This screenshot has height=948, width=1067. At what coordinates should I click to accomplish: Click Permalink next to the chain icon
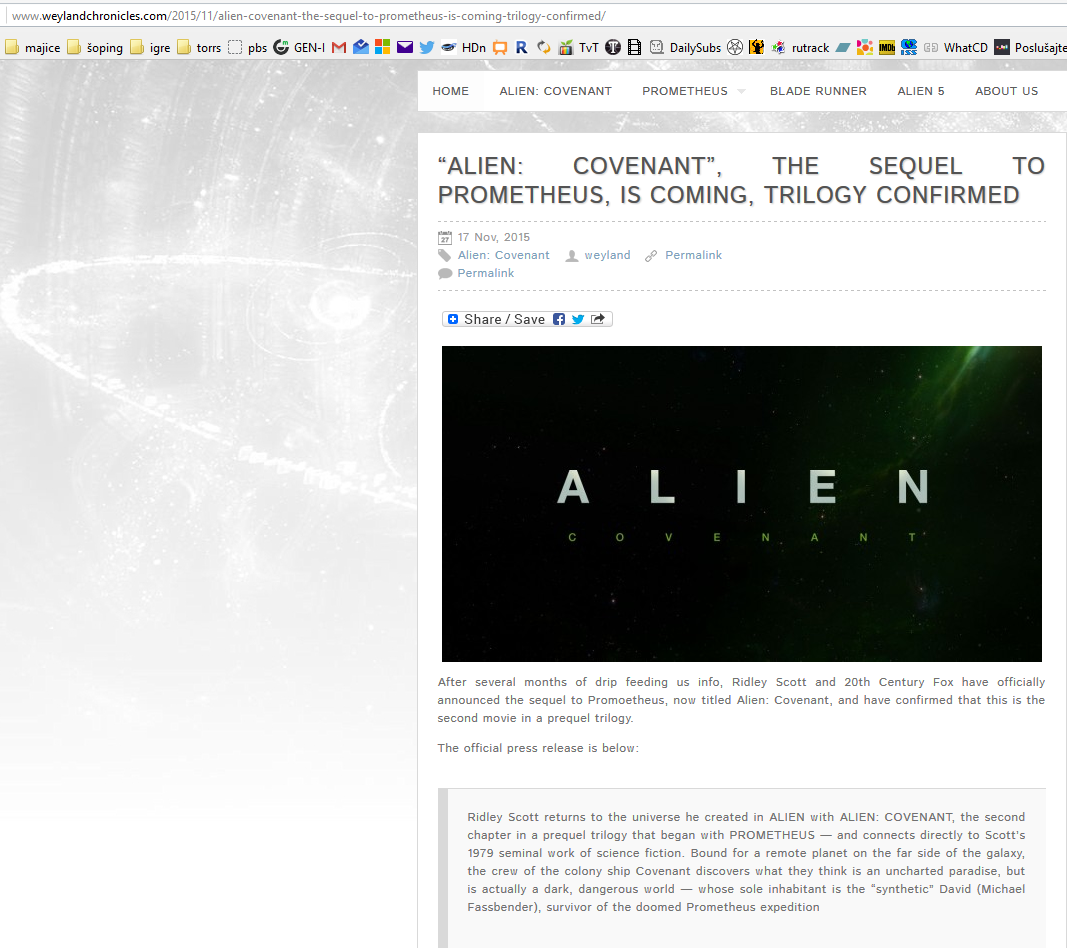pos(693,255)
